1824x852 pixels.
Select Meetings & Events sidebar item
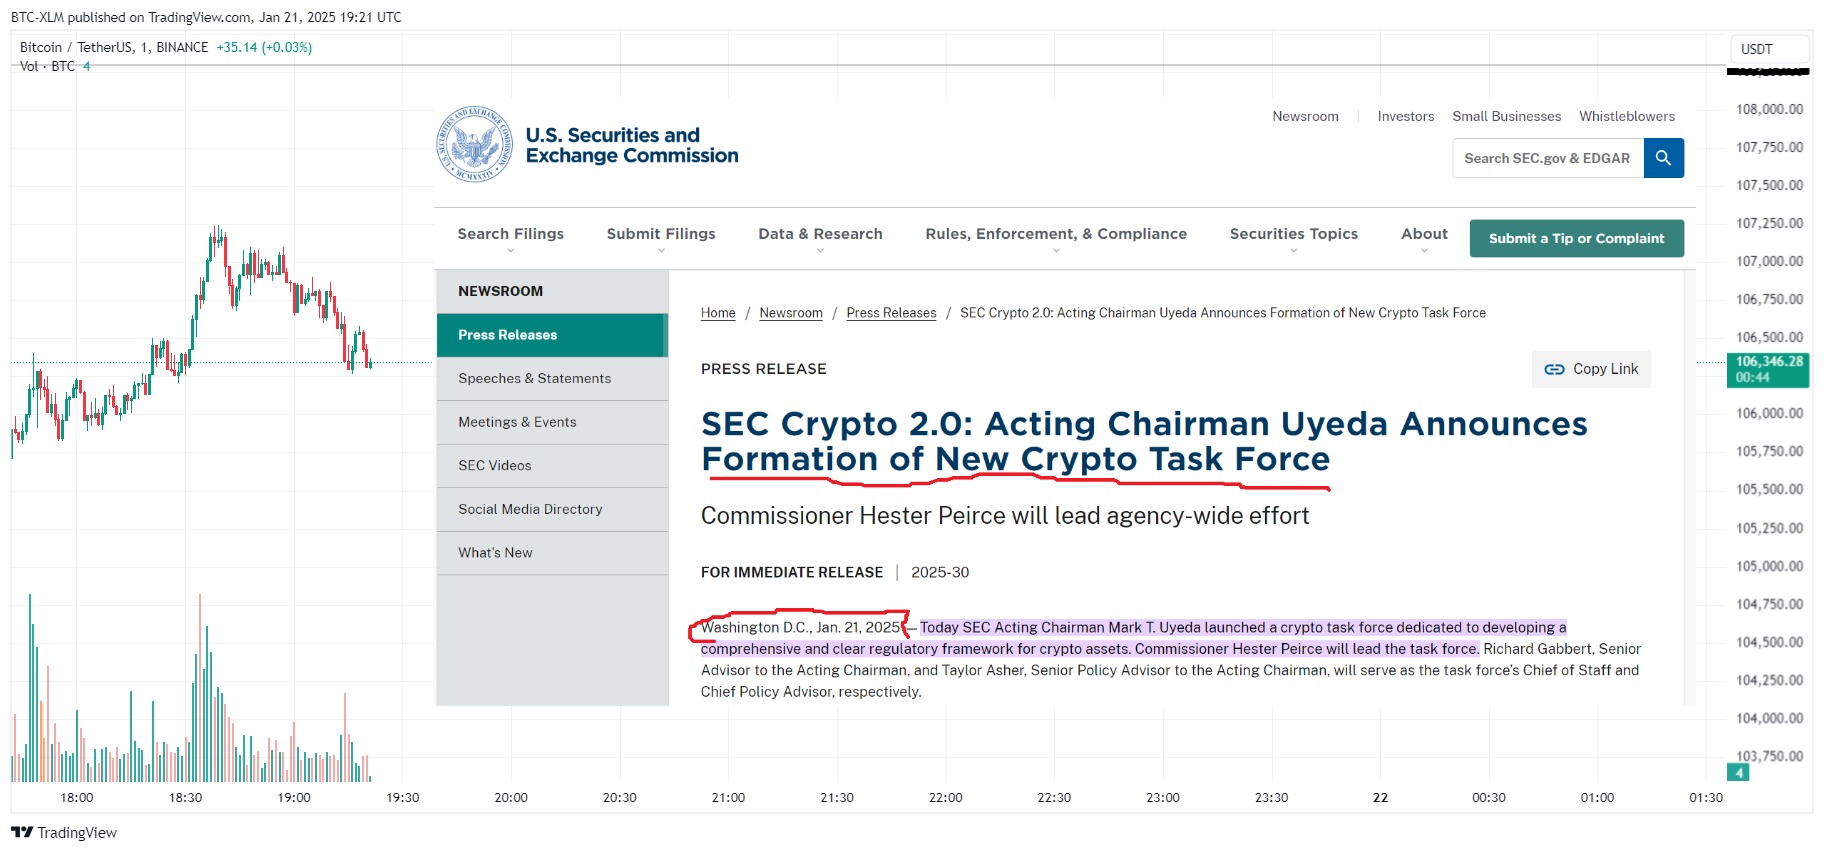coord(552,422)
